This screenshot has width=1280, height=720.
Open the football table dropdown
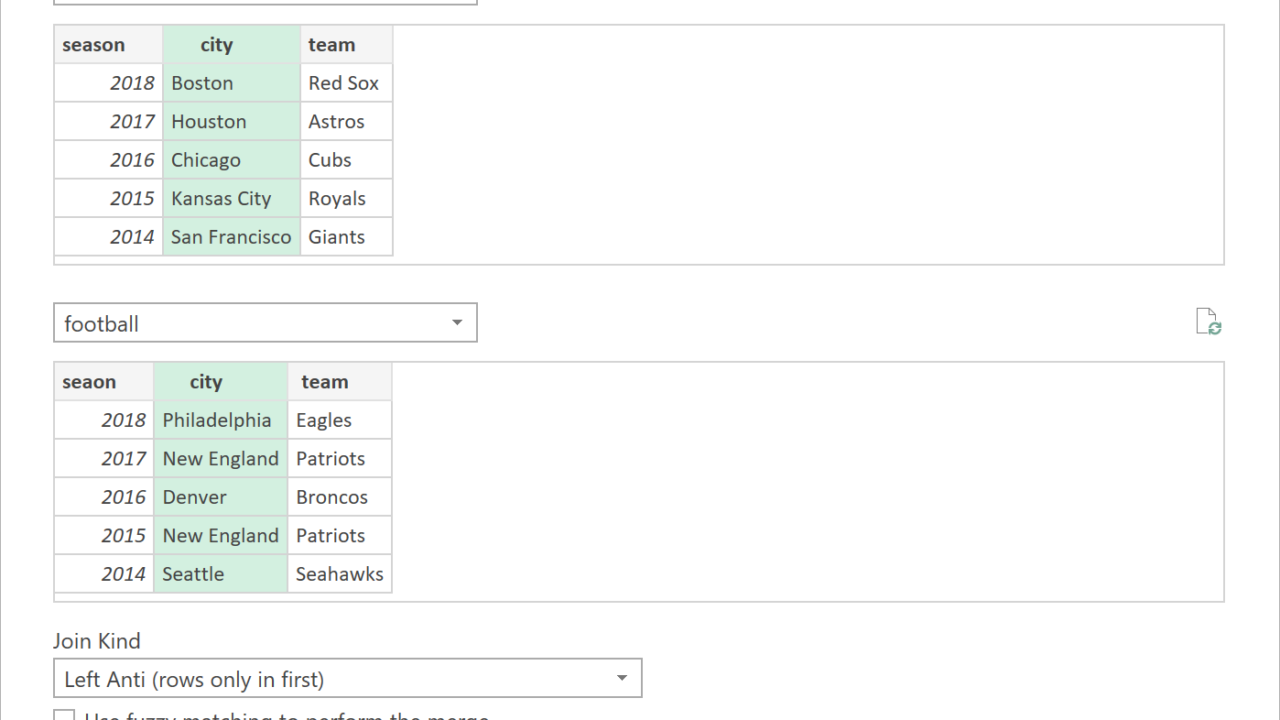point(457,323)
